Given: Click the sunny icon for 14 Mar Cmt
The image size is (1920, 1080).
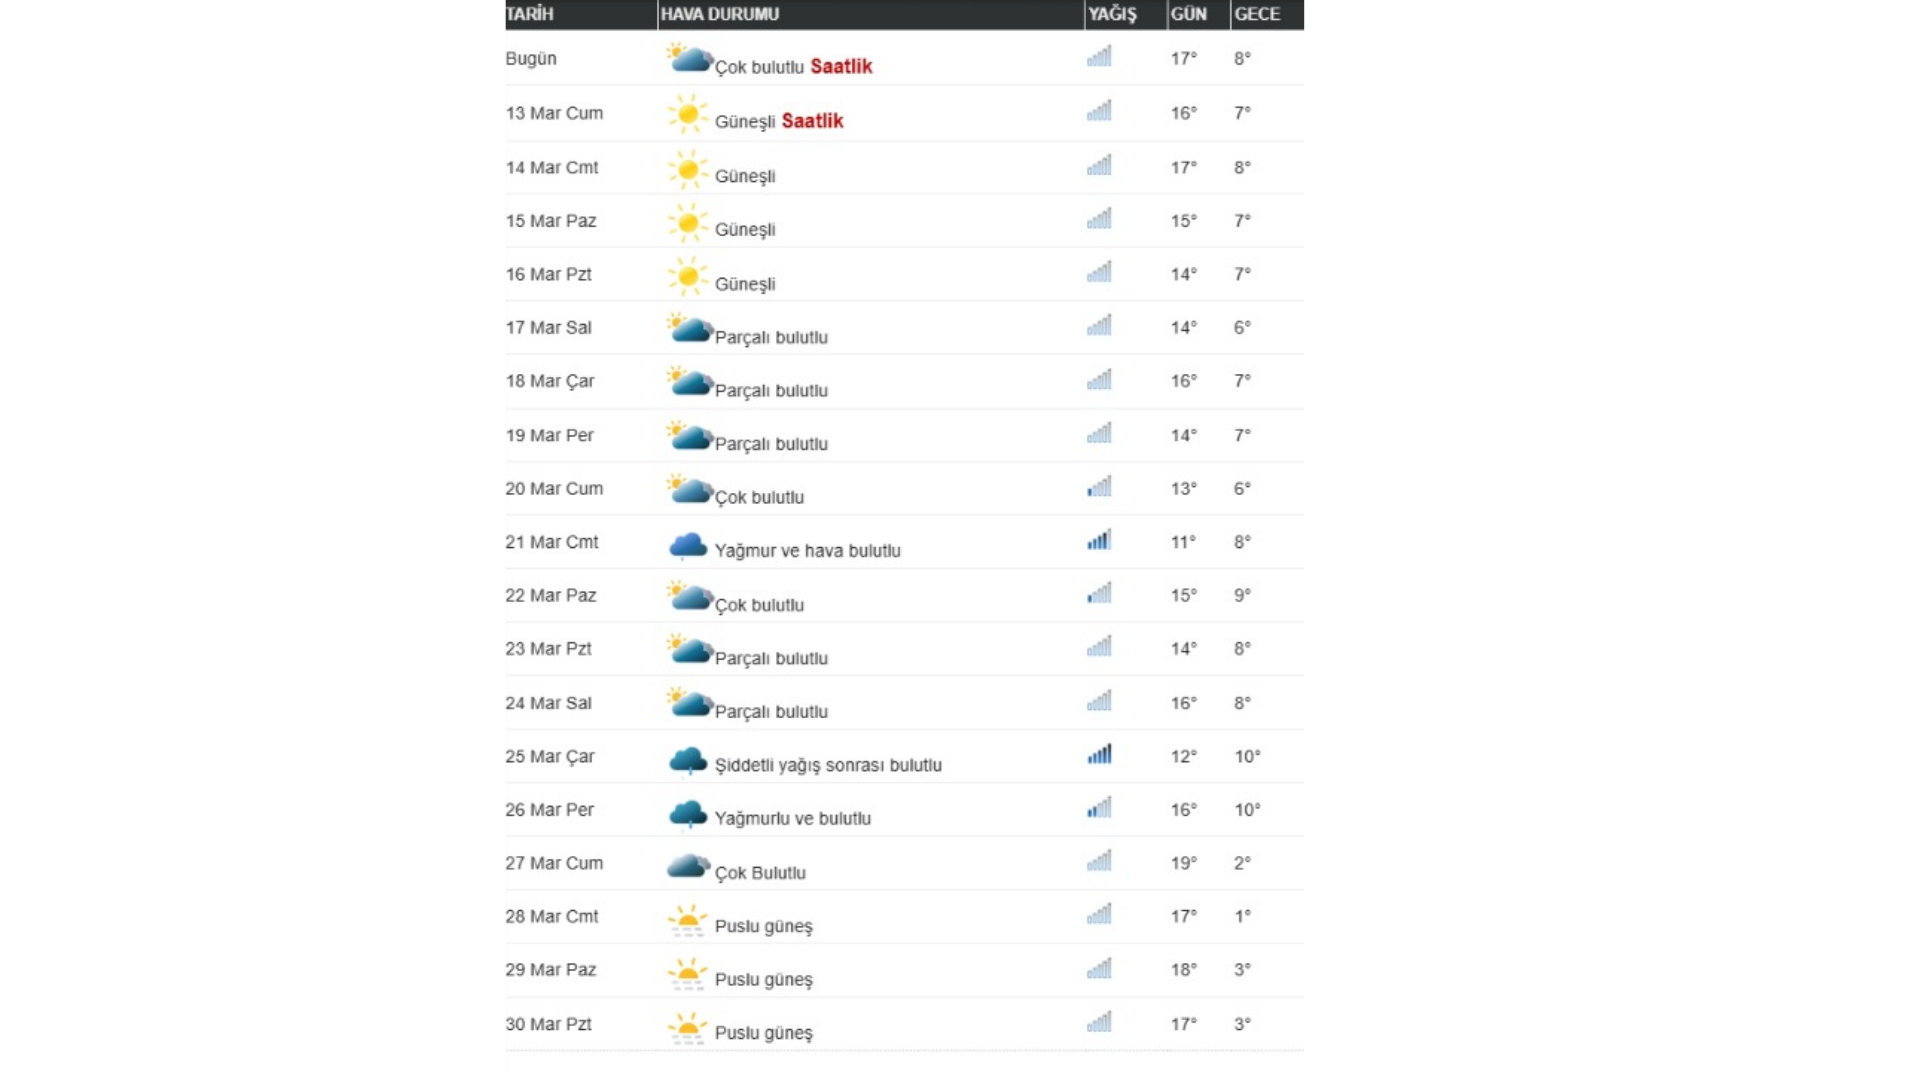Looking at the screenshot, I should [x=687, y=170].
